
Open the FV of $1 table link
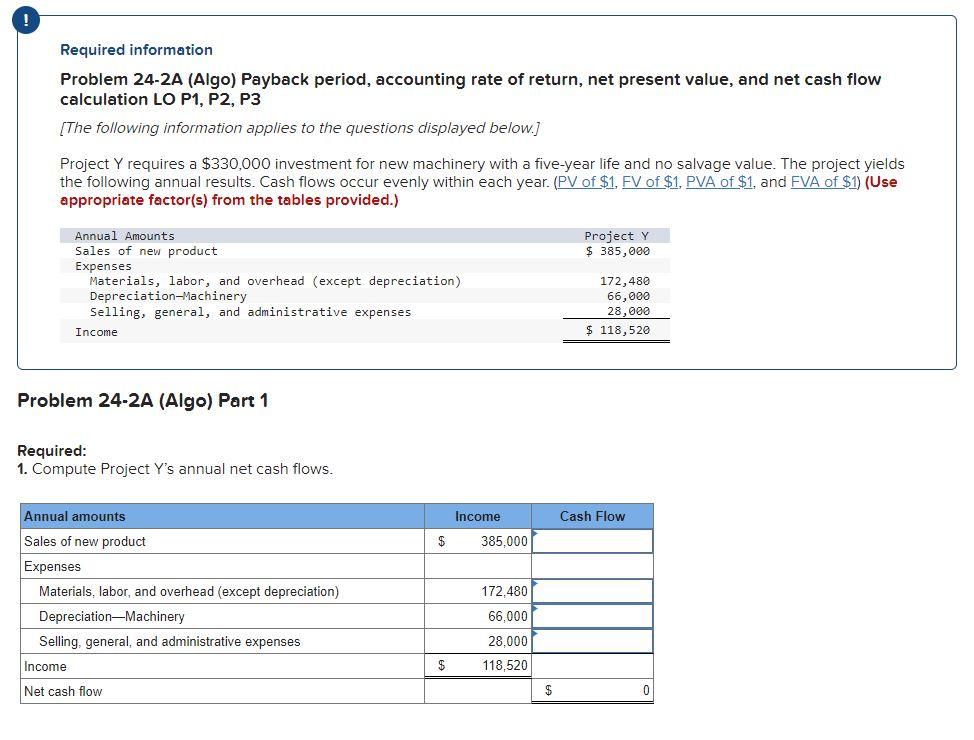[650, 182]
